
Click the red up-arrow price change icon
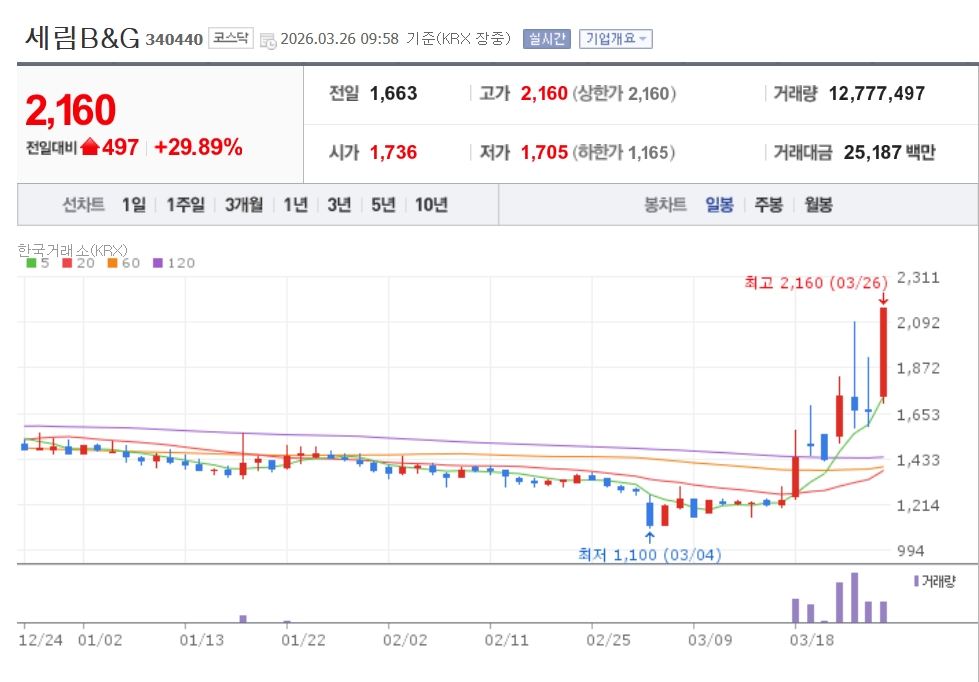(91, 147)
